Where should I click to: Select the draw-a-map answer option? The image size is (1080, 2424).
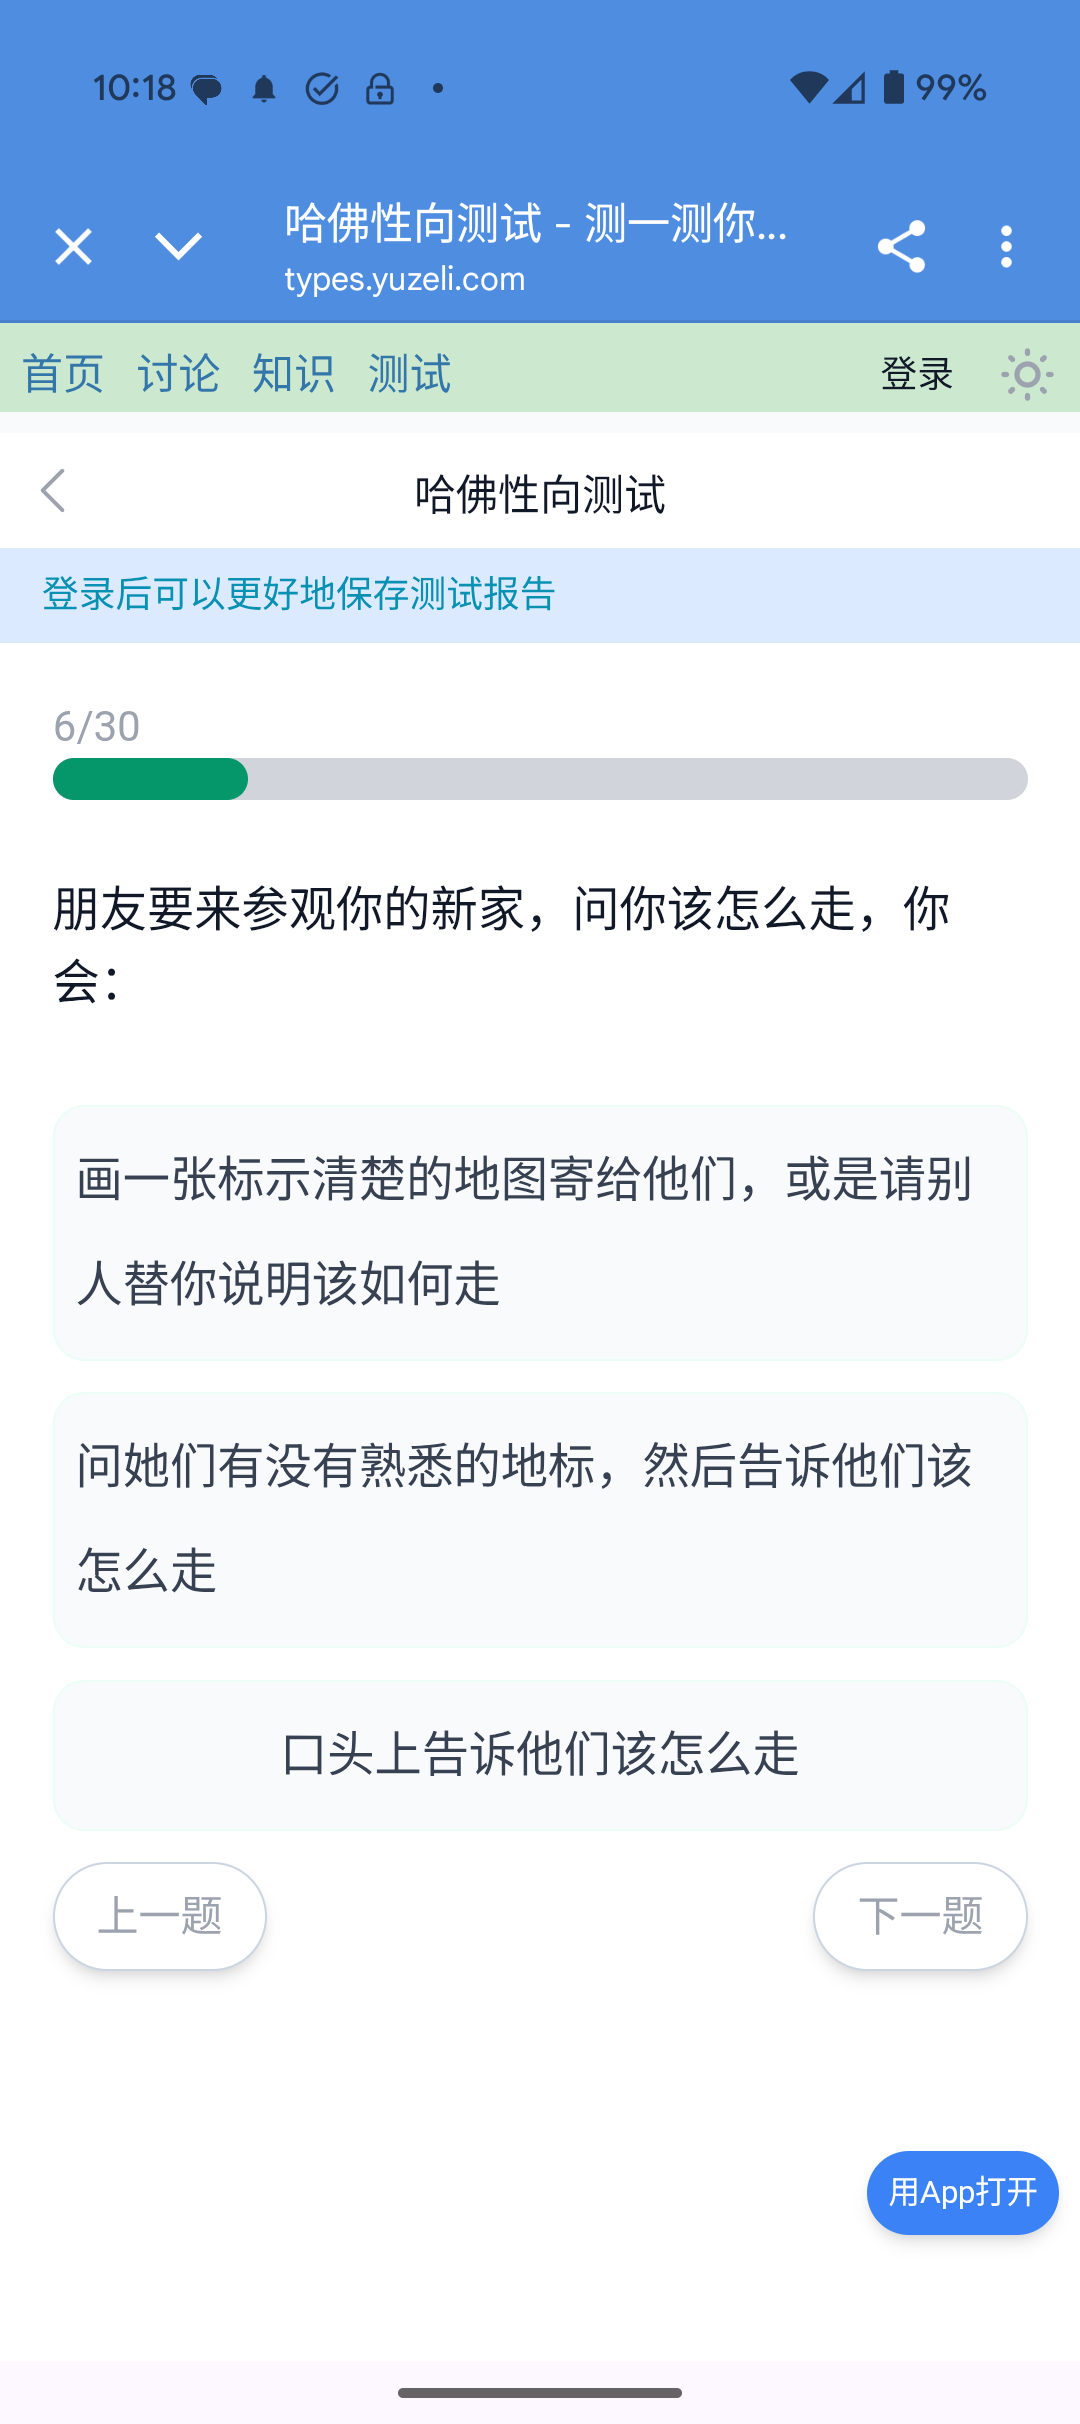click(540, 1232)
